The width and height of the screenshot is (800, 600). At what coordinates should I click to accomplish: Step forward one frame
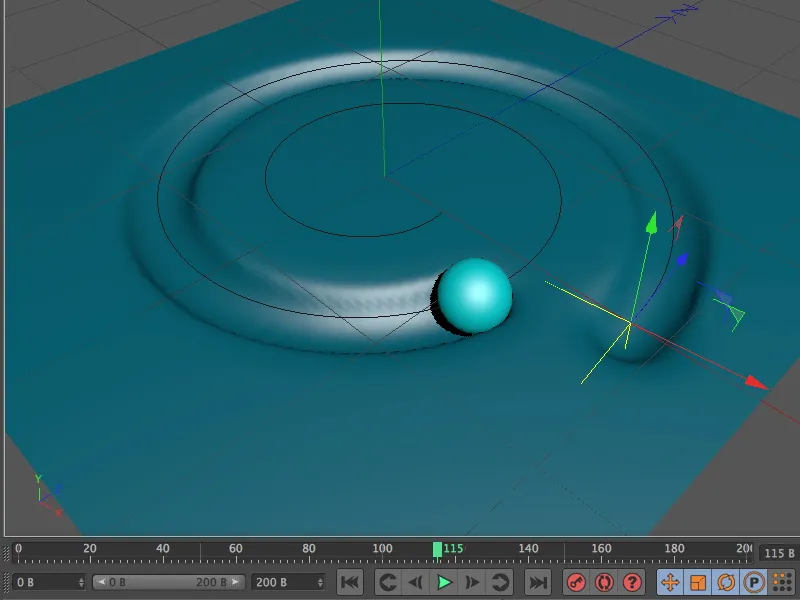(x=472, y=582)
